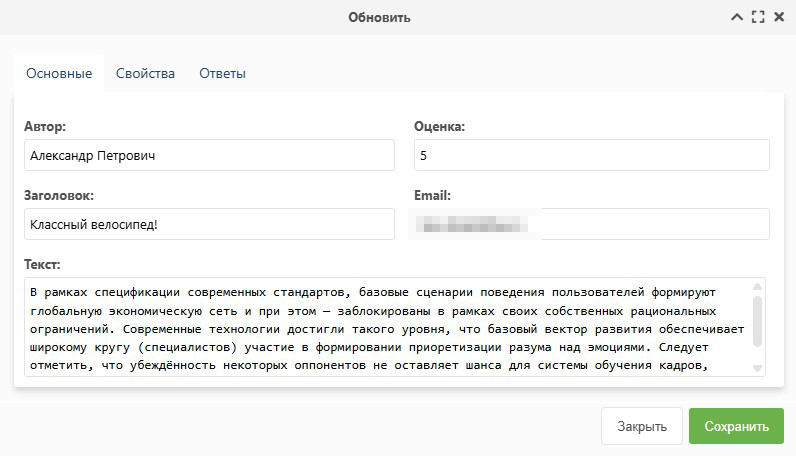Click the Оценка: field label
796x456 pixels.
[x=439, y=127]
